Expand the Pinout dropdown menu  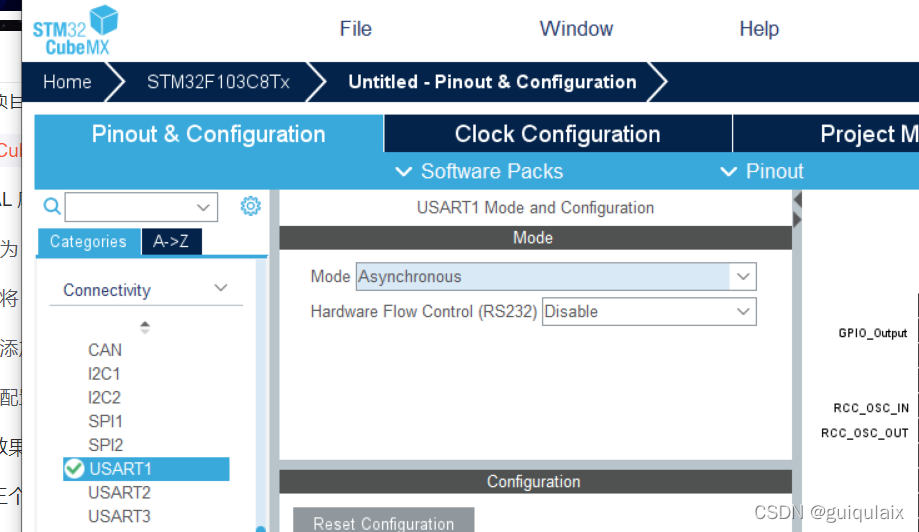pos(761,171)
